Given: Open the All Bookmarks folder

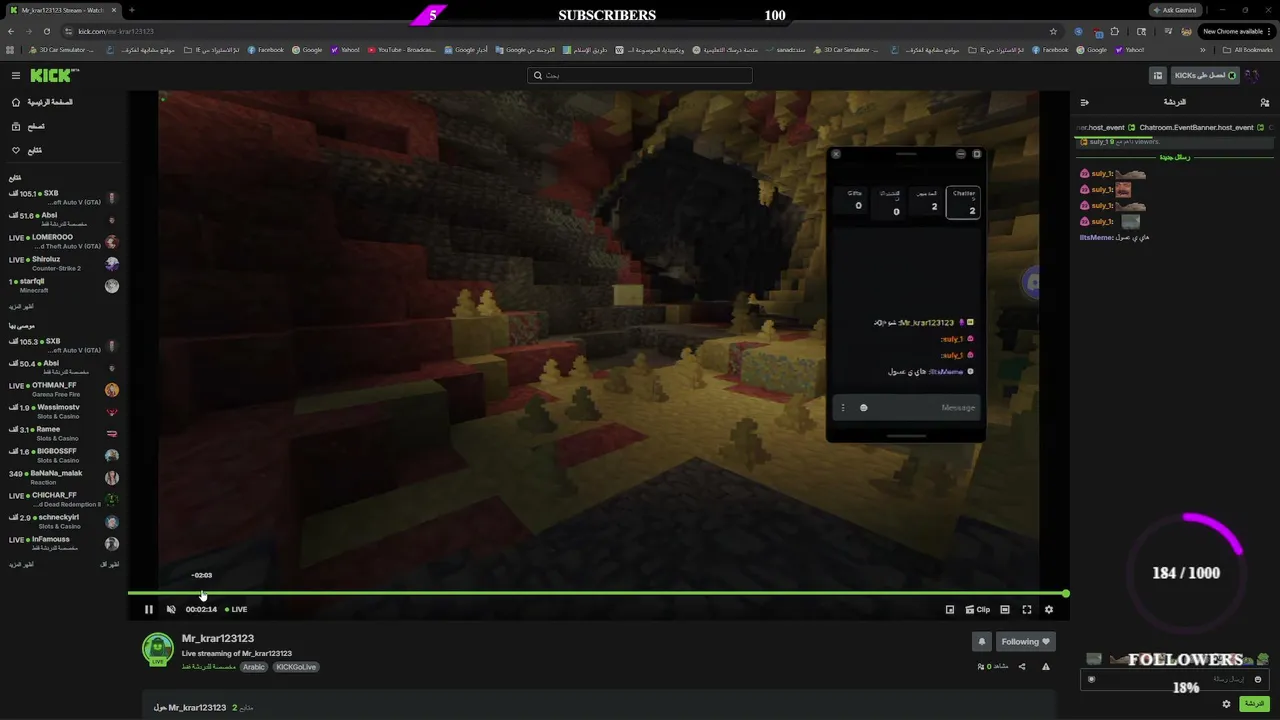Looking at the screenshot, I should [1248, 49].
